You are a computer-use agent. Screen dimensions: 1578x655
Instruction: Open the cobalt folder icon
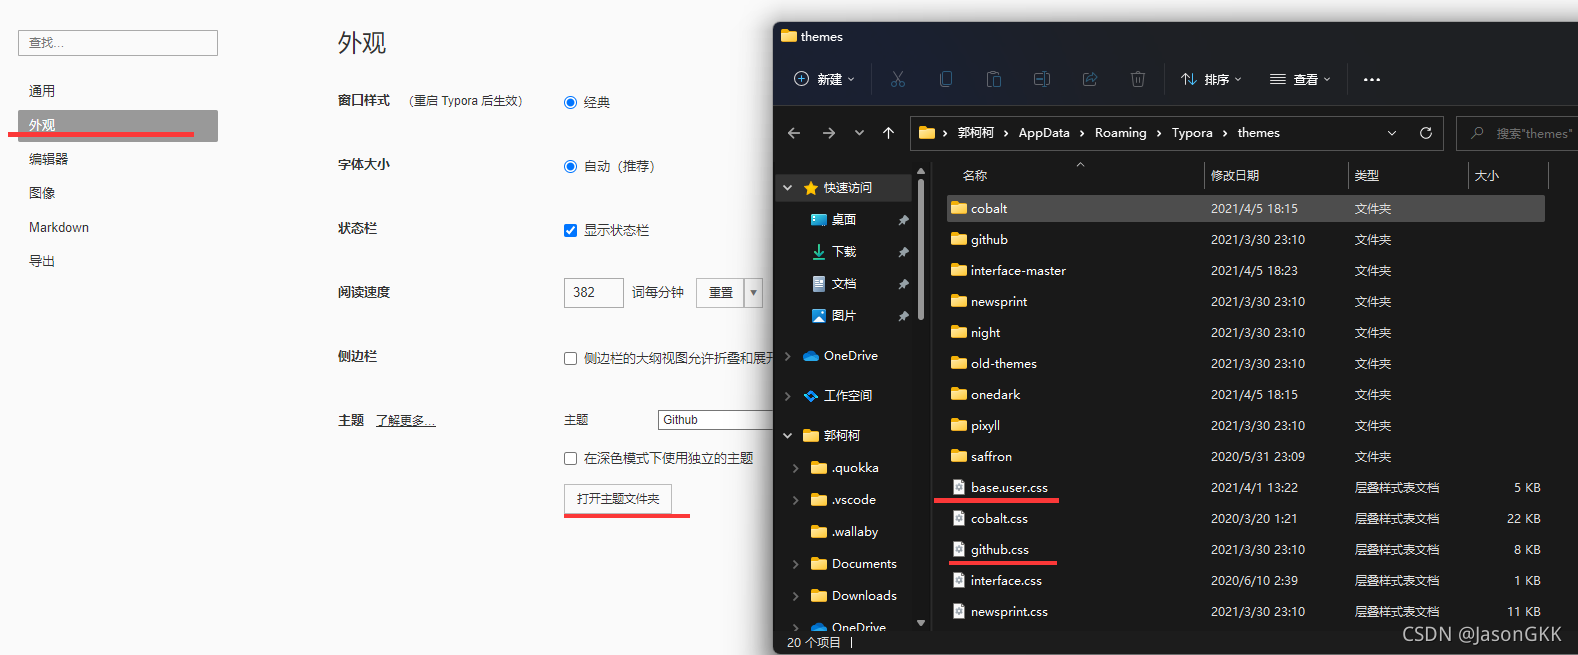click(x=959, y=208)
